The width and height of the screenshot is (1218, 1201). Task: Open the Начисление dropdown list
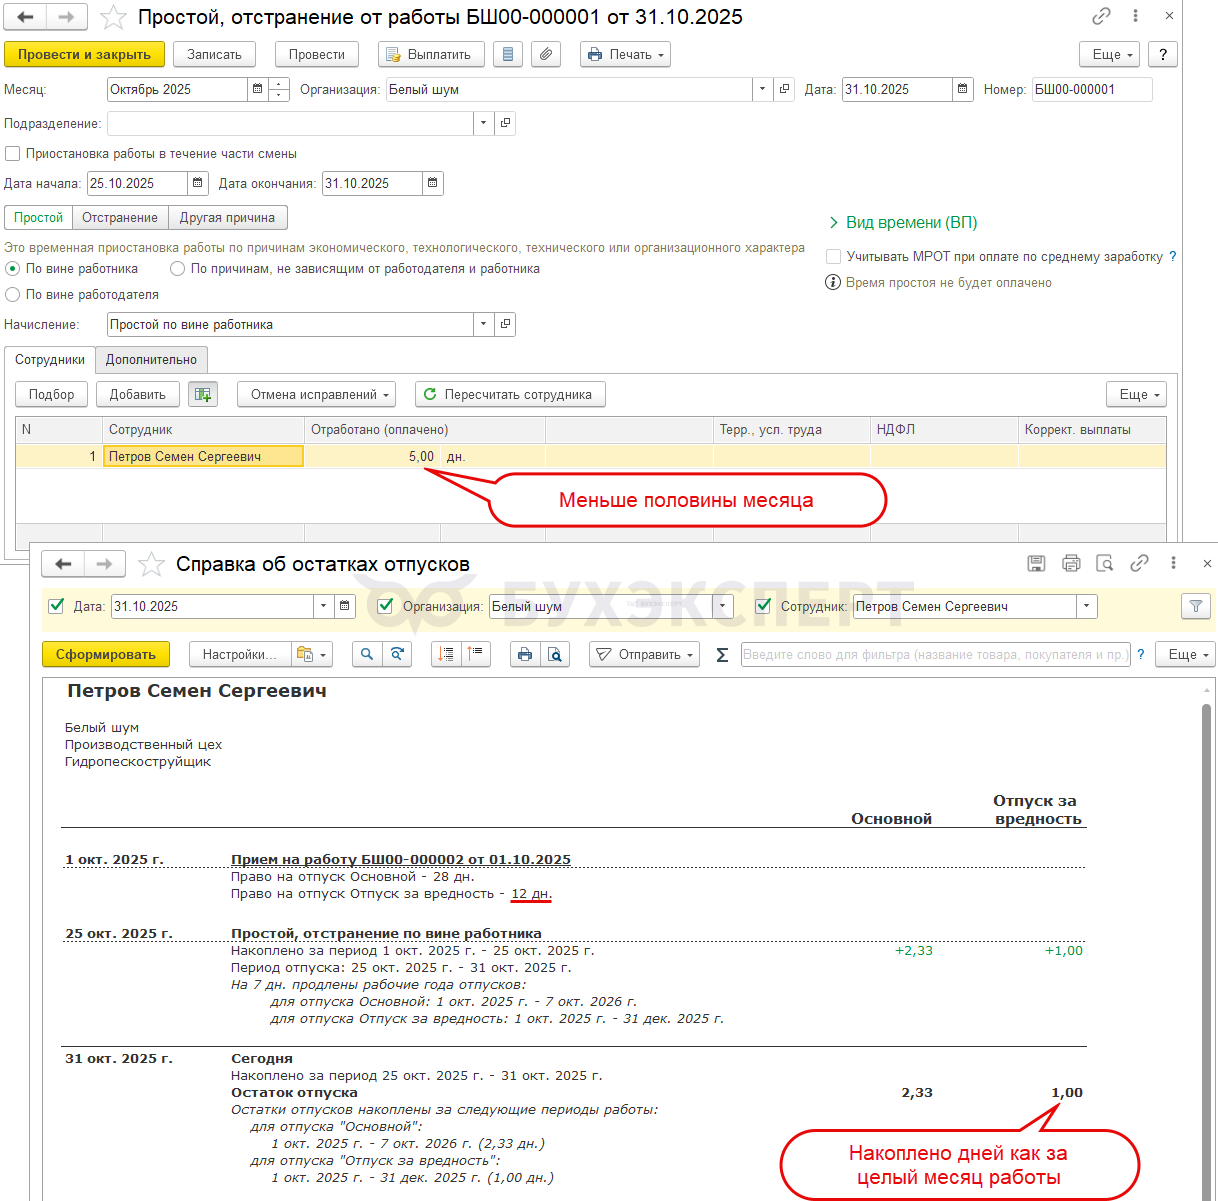[484, 325]
